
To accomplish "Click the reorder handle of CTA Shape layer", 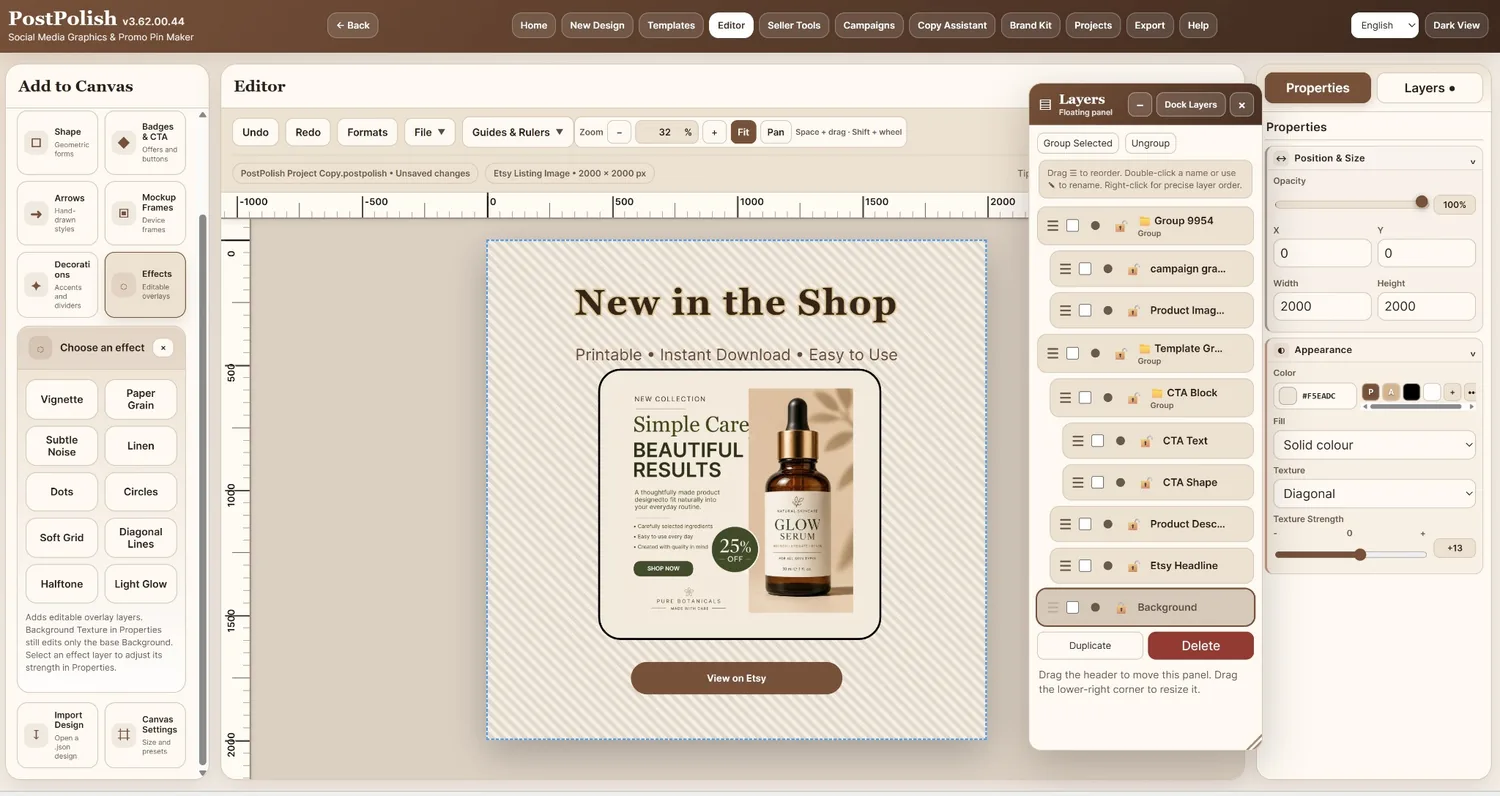I will (x=1078, y=482).
